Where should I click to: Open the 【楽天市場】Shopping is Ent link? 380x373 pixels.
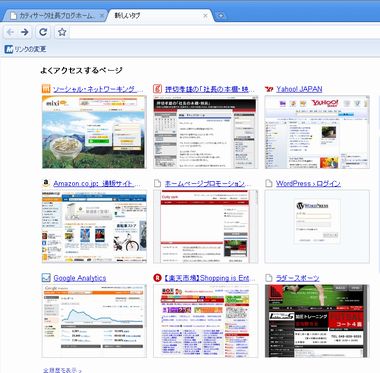(210, 278)
